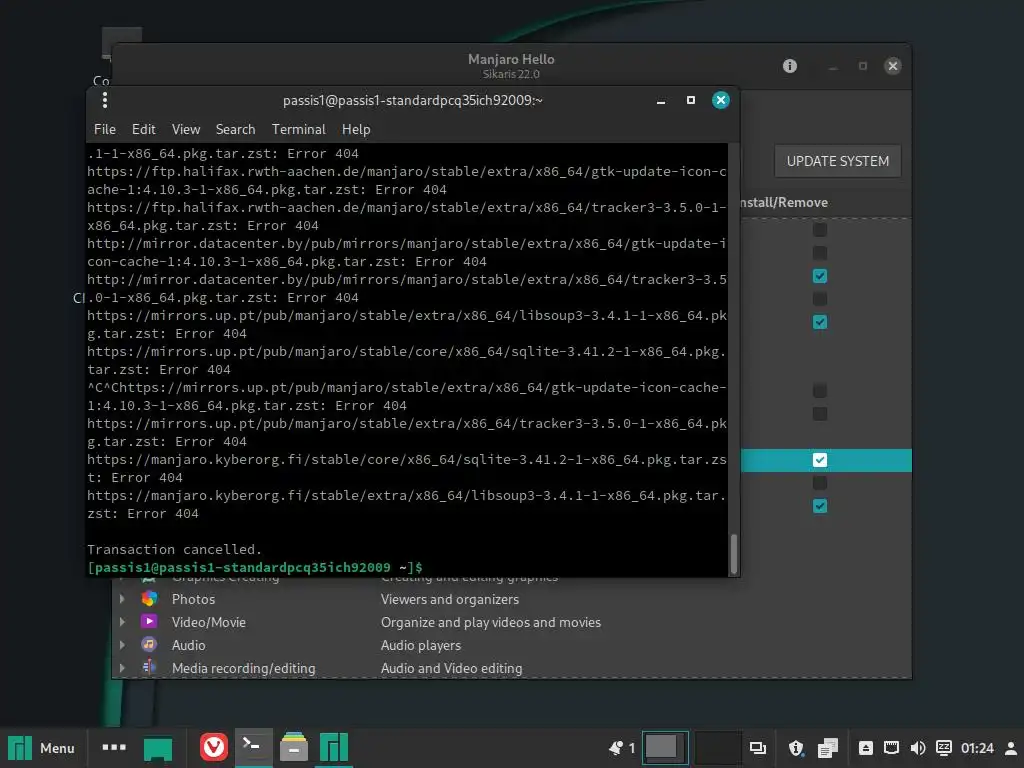
Task: Click the Video/Movie category icon
Action: (149, 622)
